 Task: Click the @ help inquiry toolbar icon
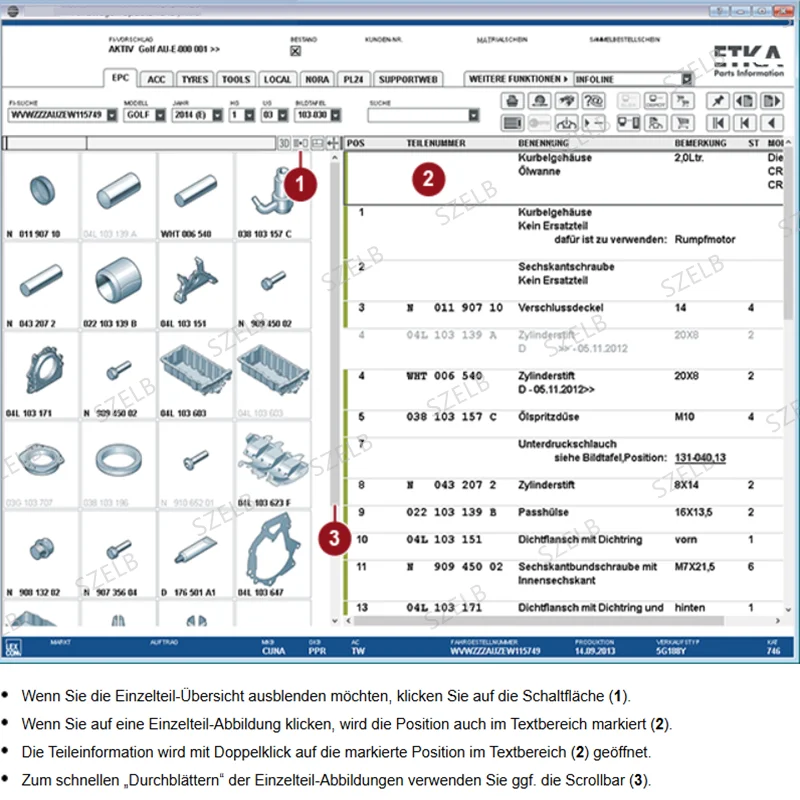click(x=593, y=101)
